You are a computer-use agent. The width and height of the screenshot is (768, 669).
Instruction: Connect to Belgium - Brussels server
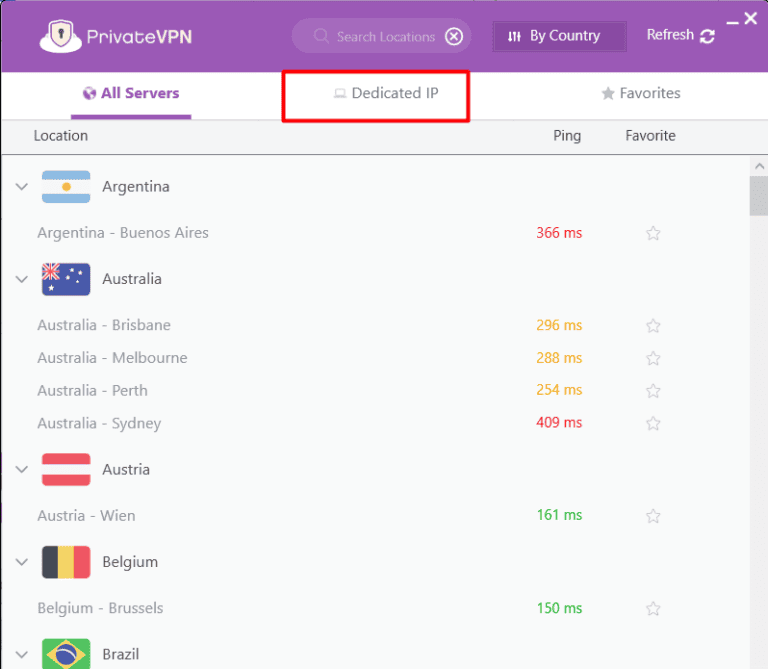point(100,608)
